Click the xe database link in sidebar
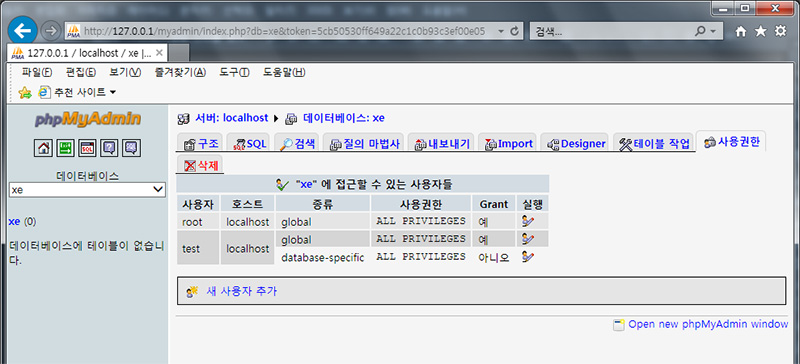The width and height of the screenshot is (800, 364). point(14,222)
